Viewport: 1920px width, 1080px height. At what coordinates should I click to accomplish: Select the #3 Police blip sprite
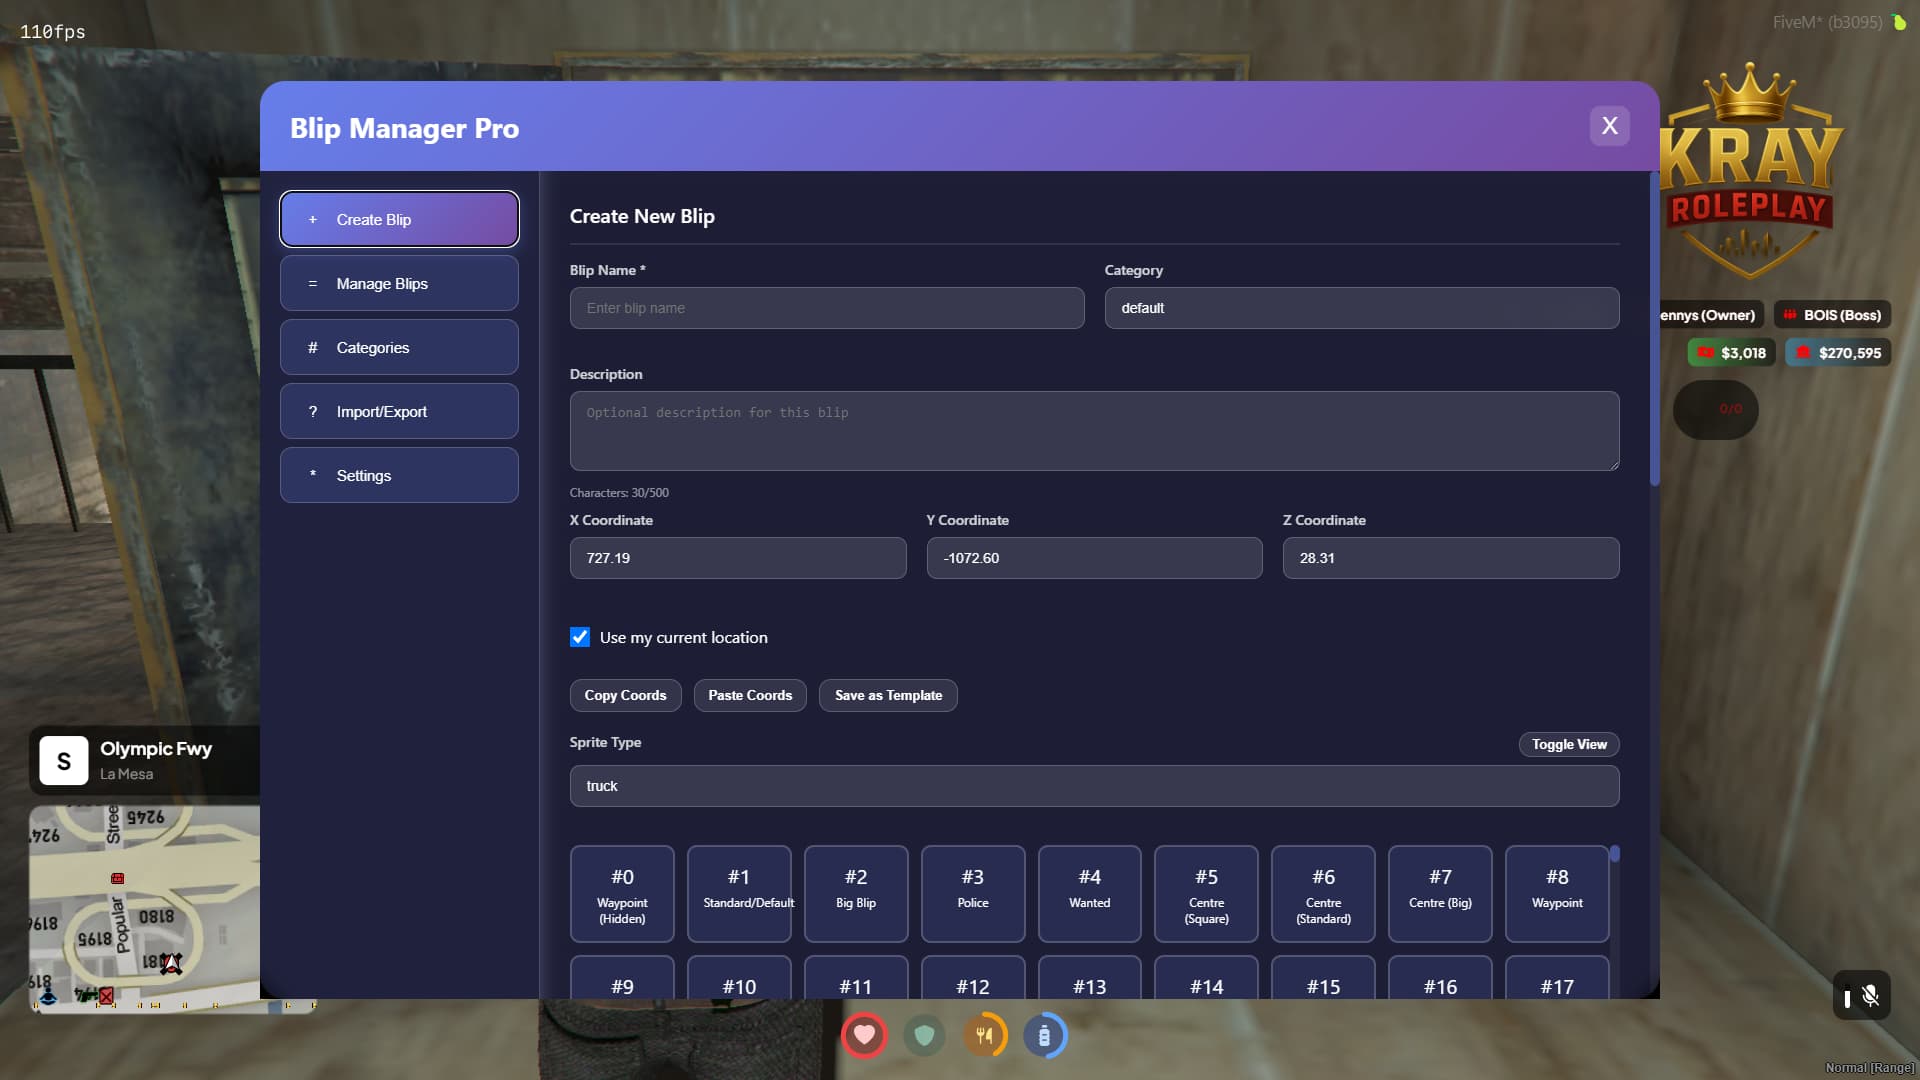(972, 893)
